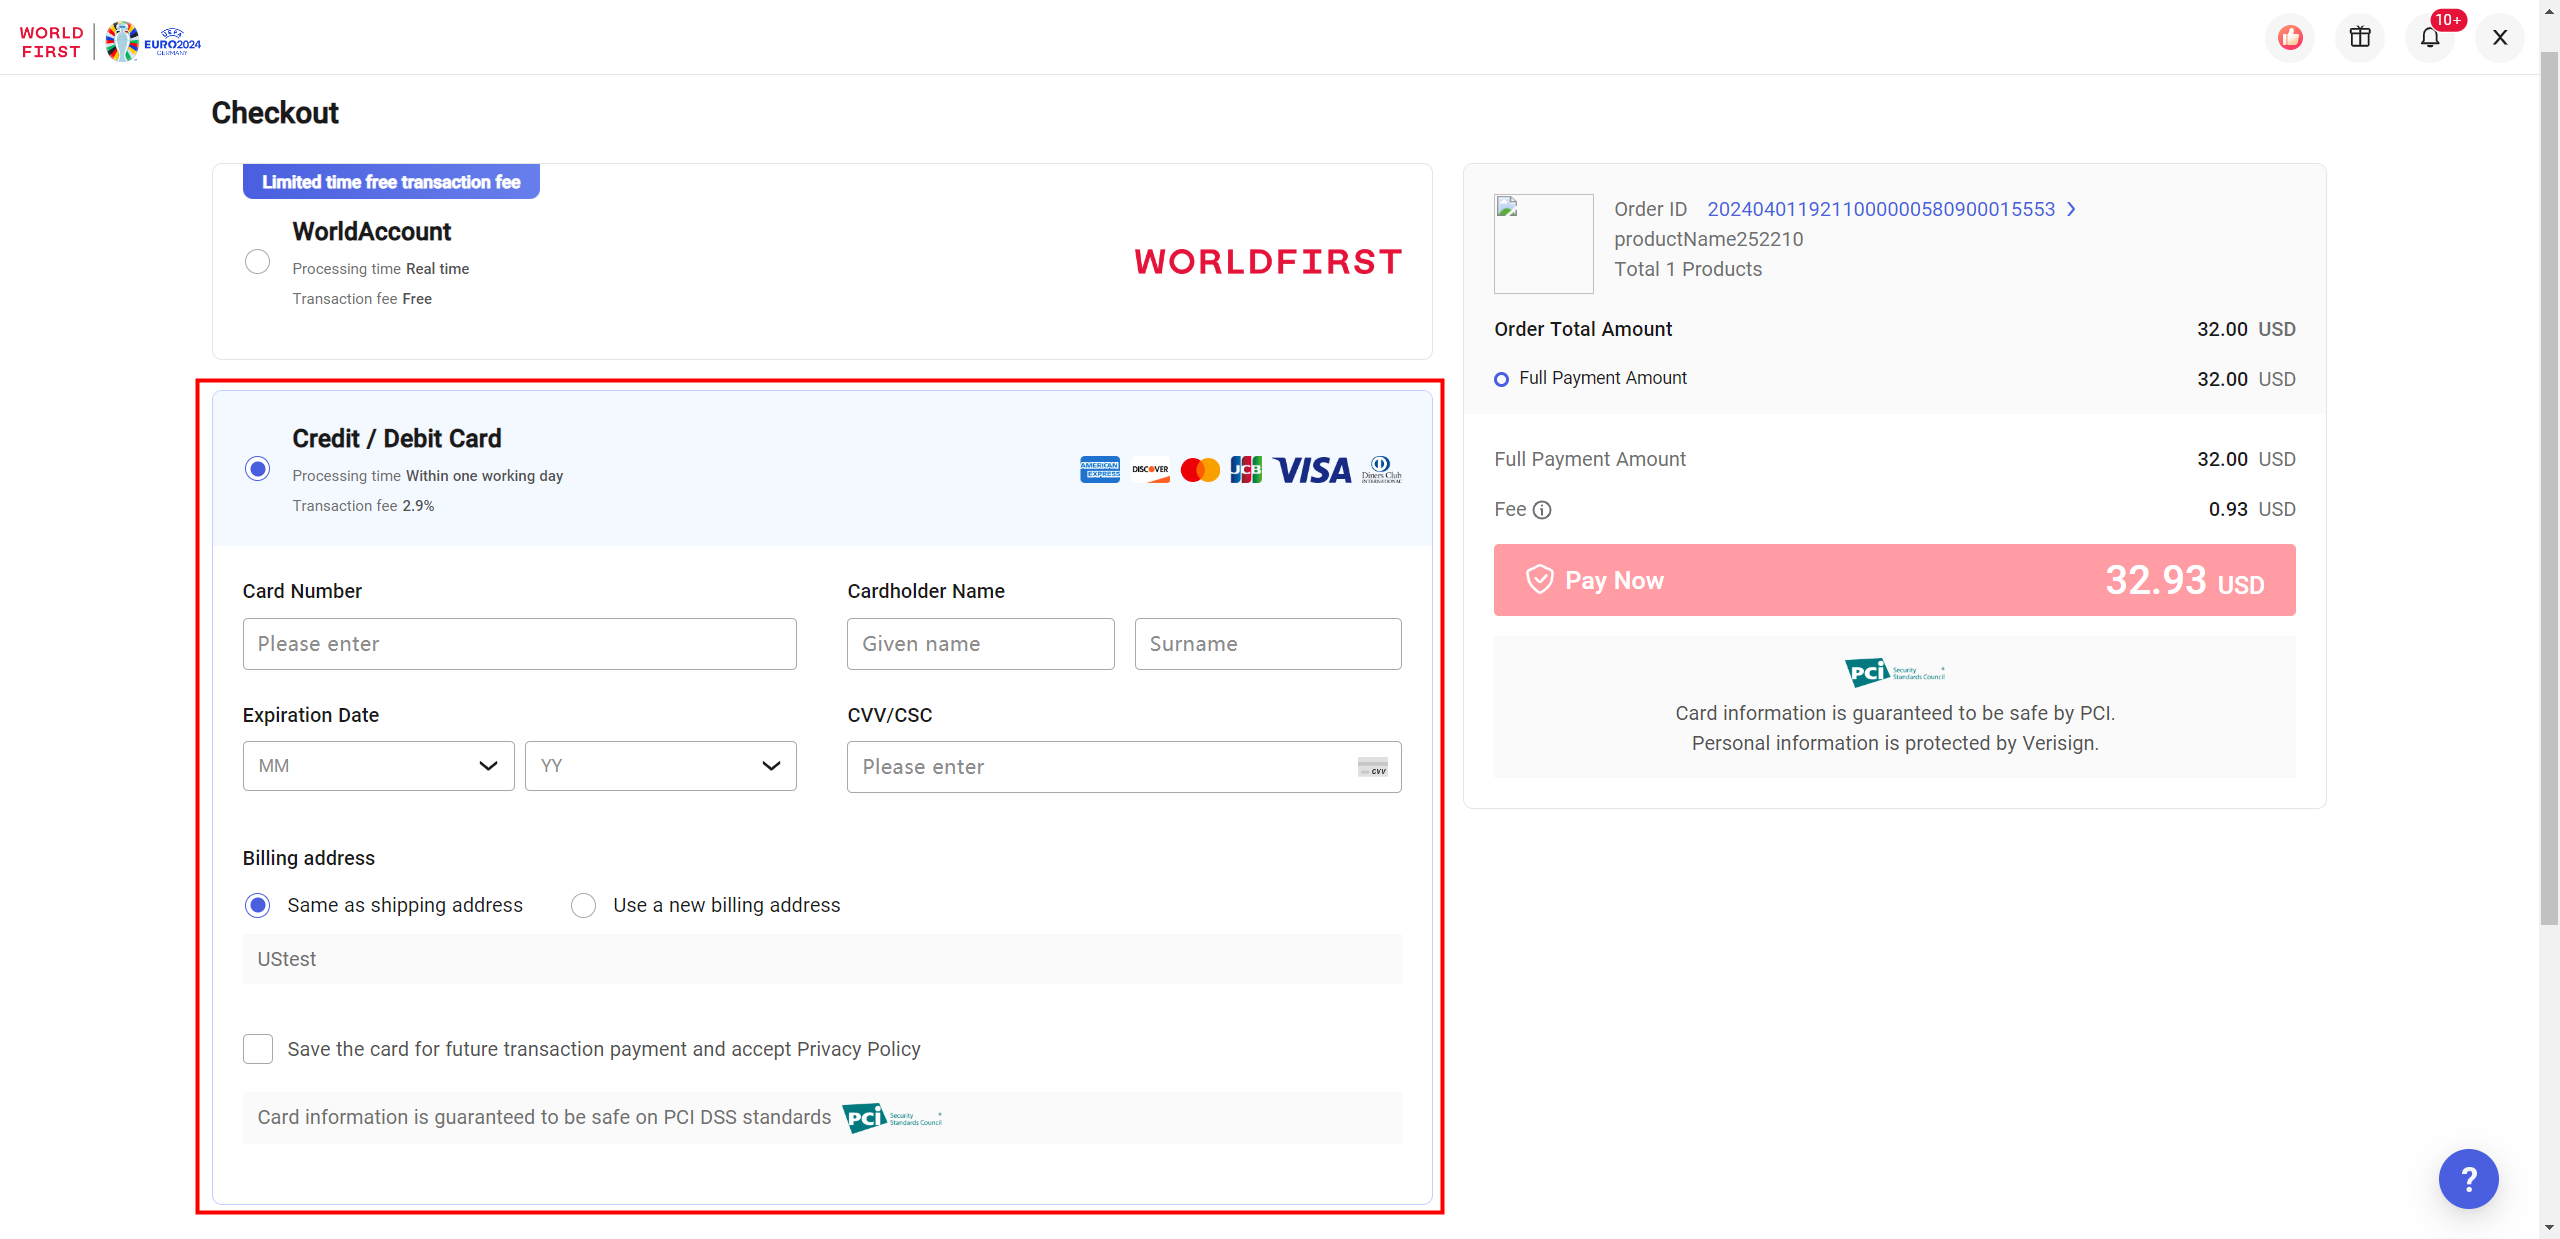Click the Pay Now button
The image size is (2560, 1239).
click(1894, 580)
